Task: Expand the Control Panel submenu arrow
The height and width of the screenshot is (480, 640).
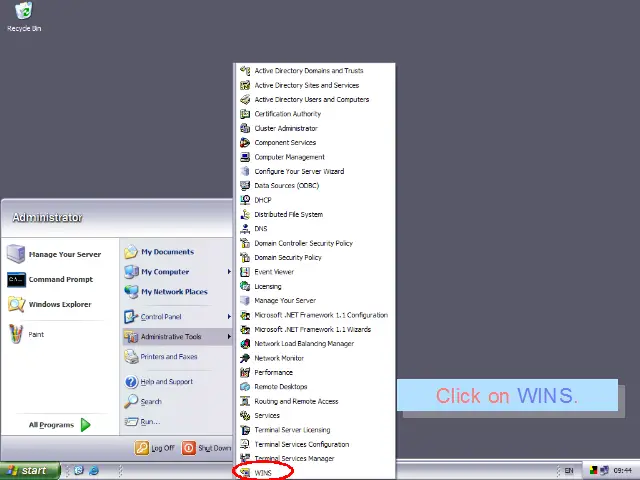Action: pyautogui.click(x=229, y=316)
